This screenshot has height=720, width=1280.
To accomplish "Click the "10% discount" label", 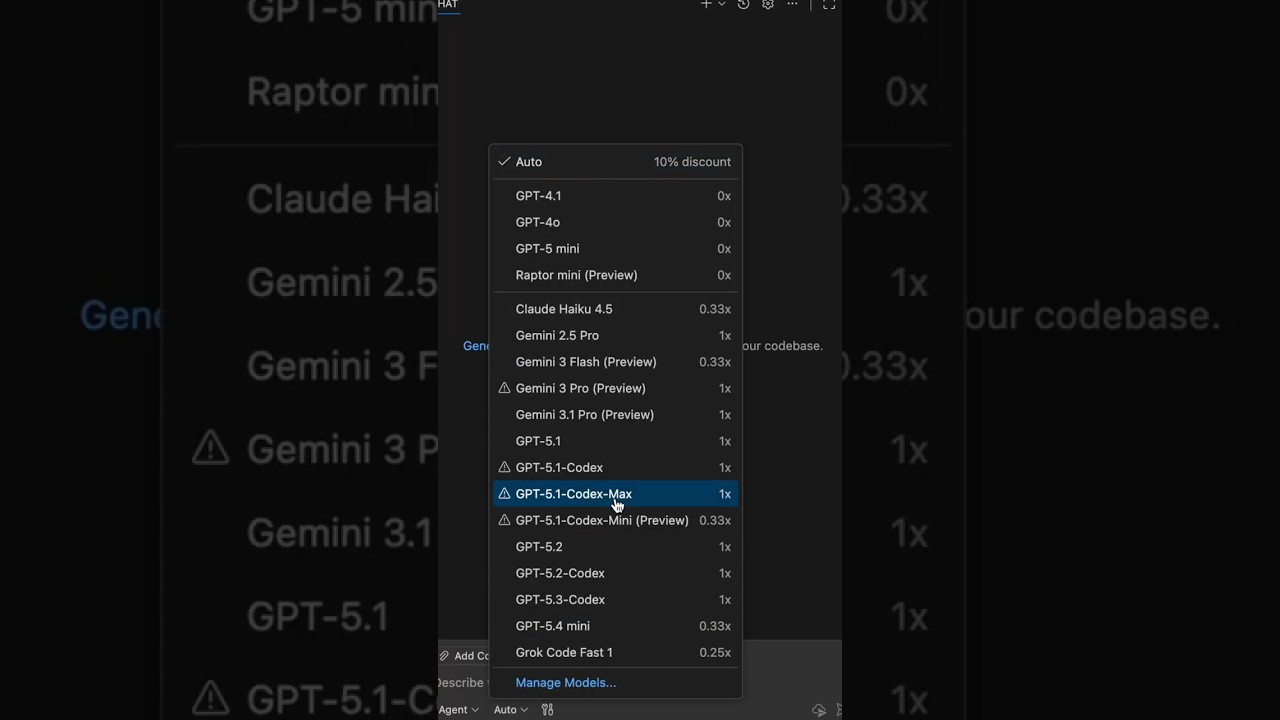I will pyautogui.click(x=692, y=162).
